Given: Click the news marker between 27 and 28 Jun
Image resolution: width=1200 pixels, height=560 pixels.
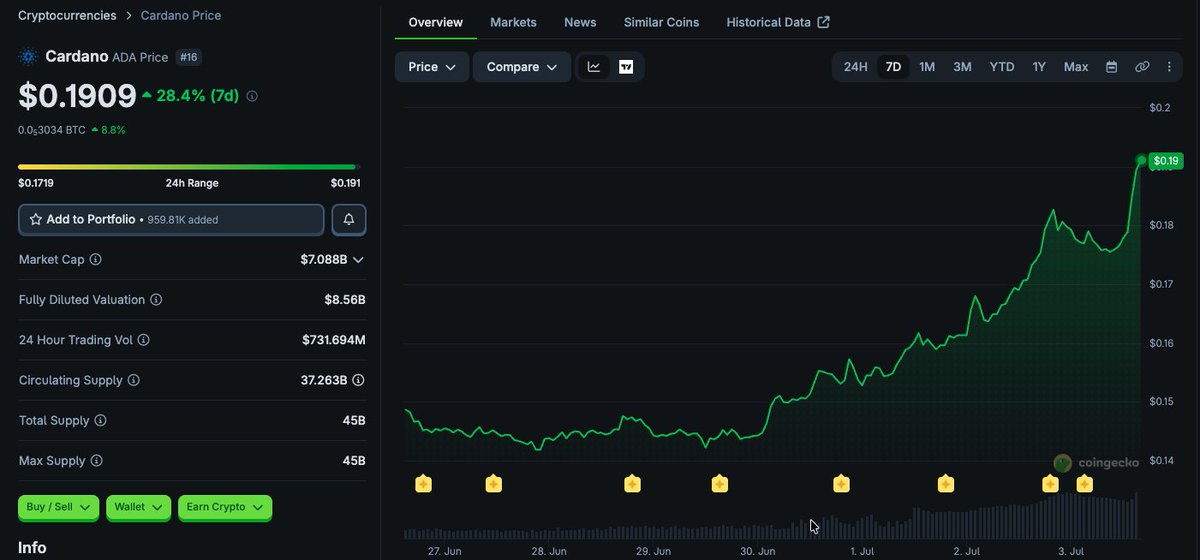Looking at the screenshot, I should pyautogui.click(x=493, y=484).
